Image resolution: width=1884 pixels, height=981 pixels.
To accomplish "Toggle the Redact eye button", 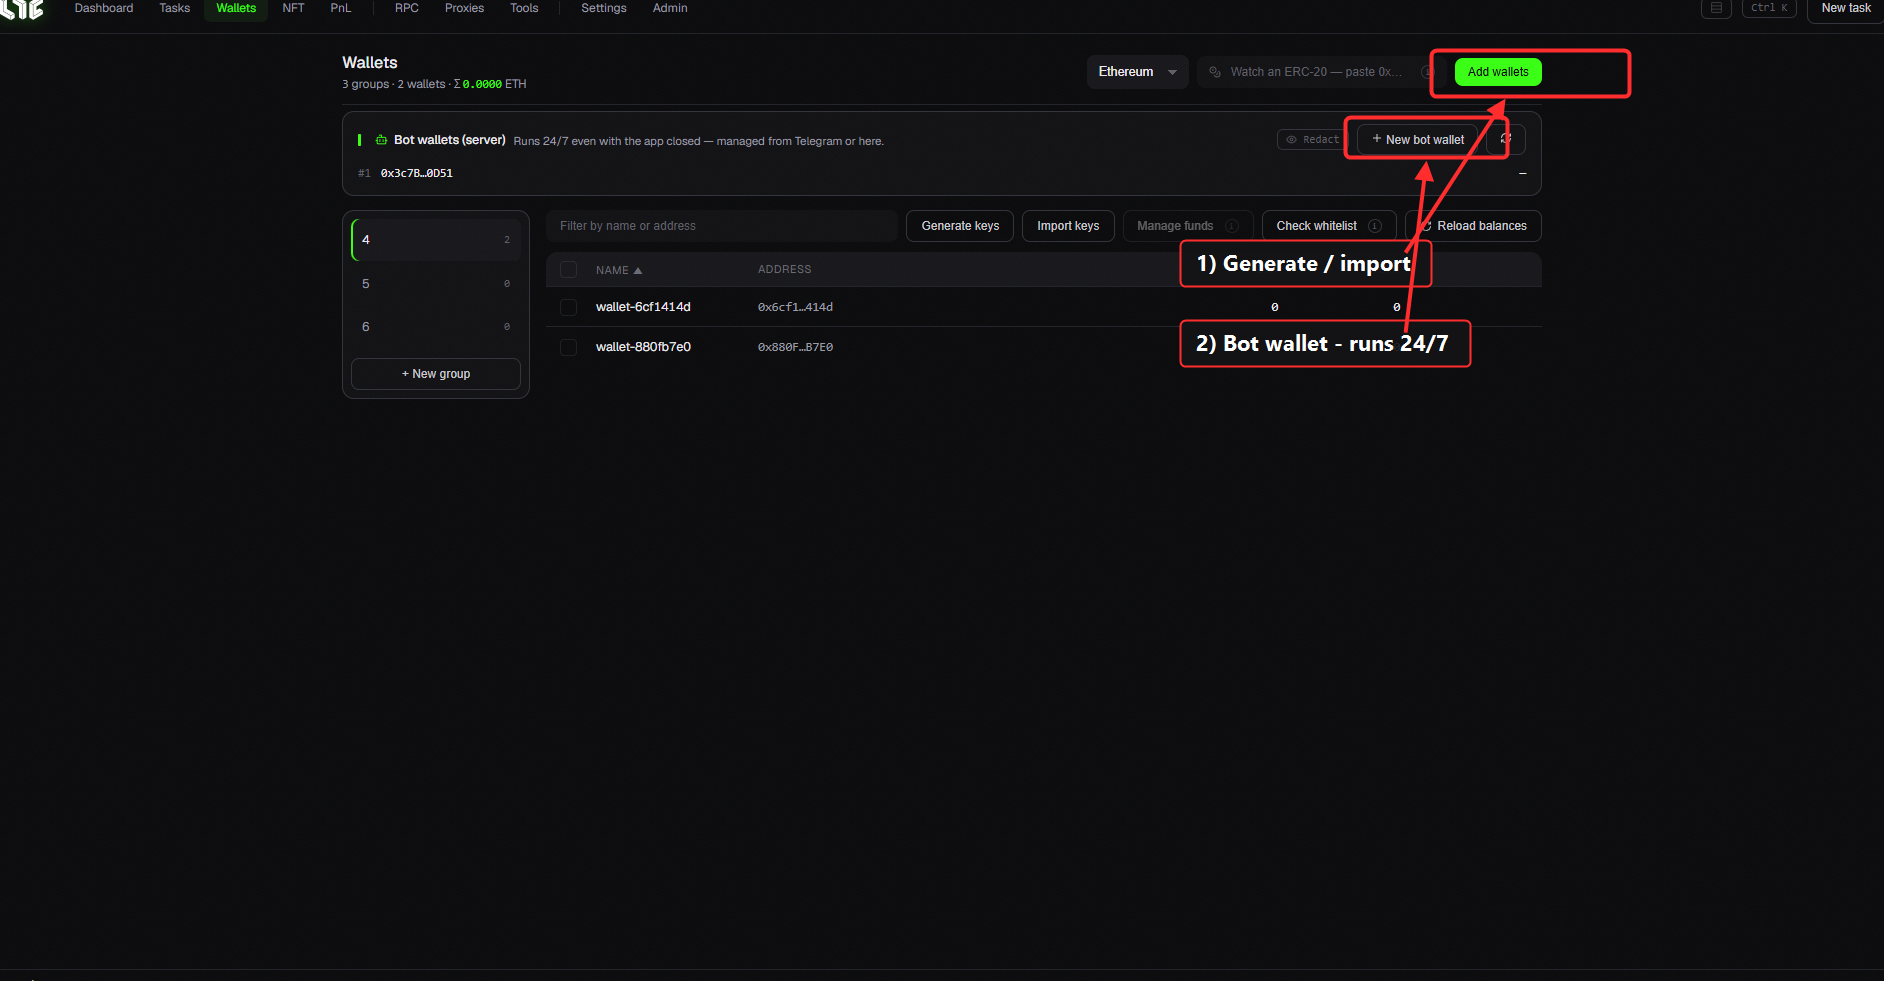I will point(1312,140).
